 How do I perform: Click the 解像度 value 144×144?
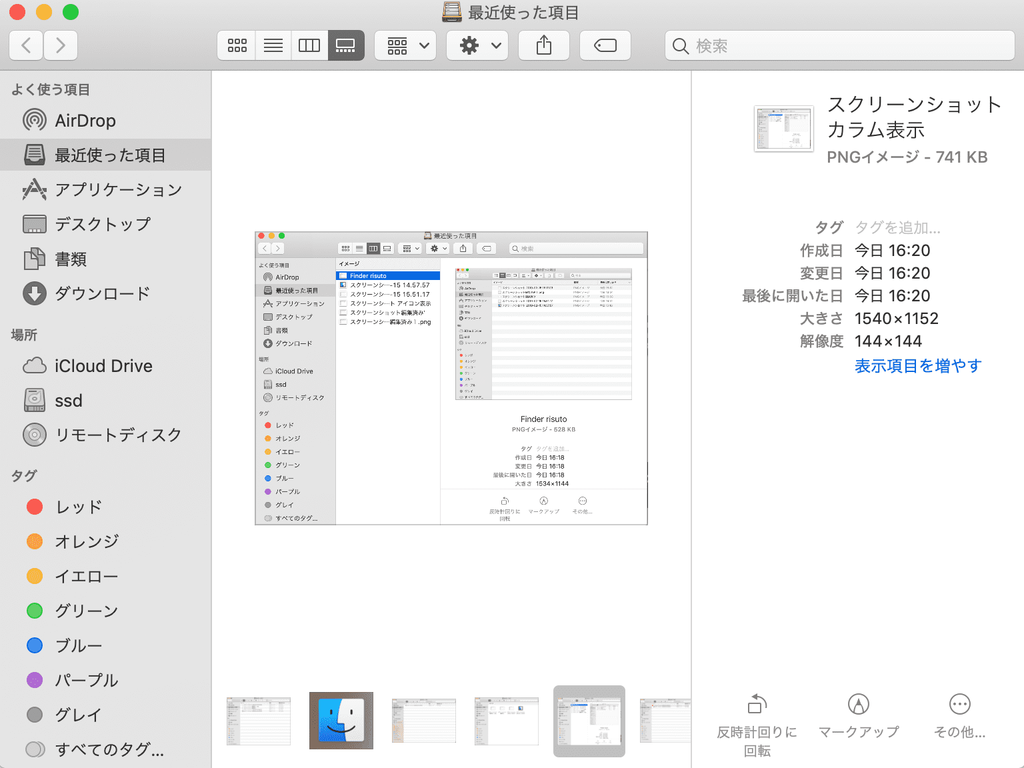point(888,341)
